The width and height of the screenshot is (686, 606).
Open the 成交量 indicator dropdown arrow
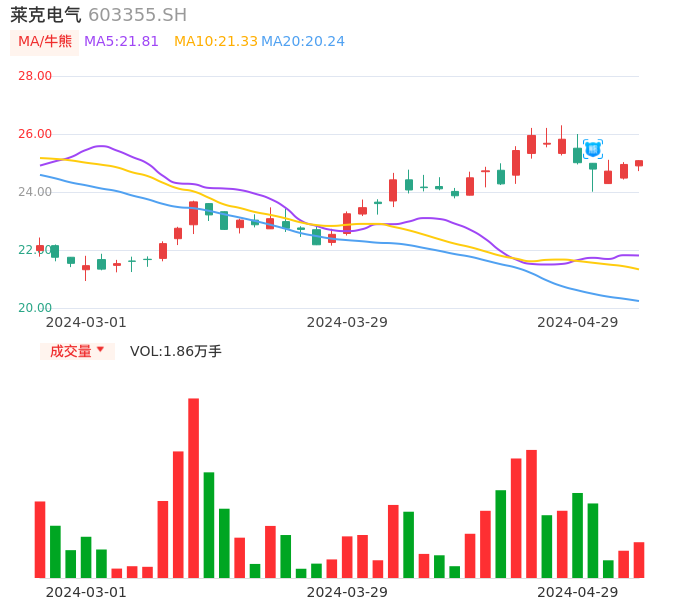point(100,350)
